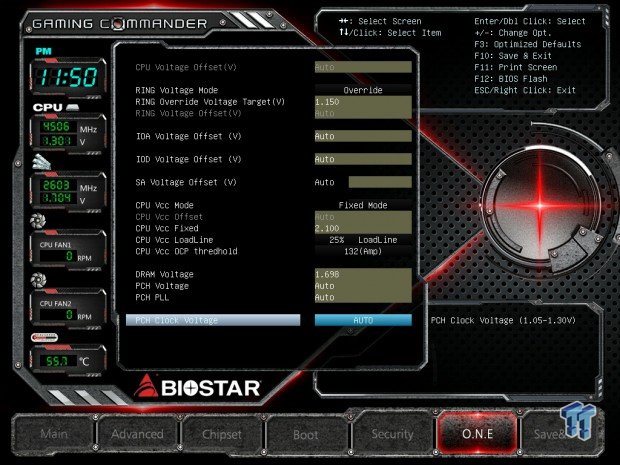Edit RING Override Voltage Target 1.150 field

tap(363, 102)
